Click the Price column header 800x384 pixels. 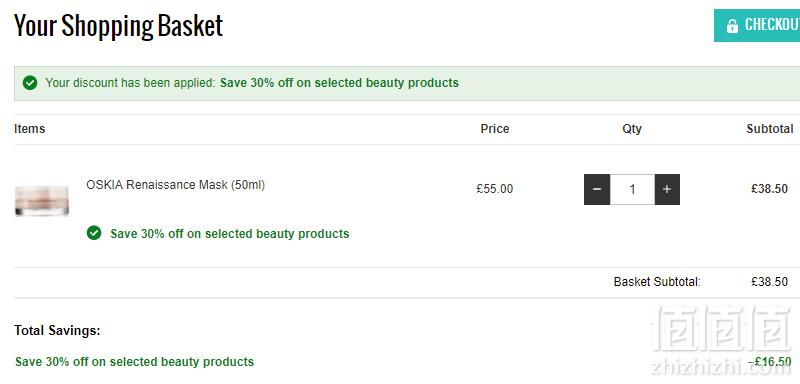tap(495, 129)
